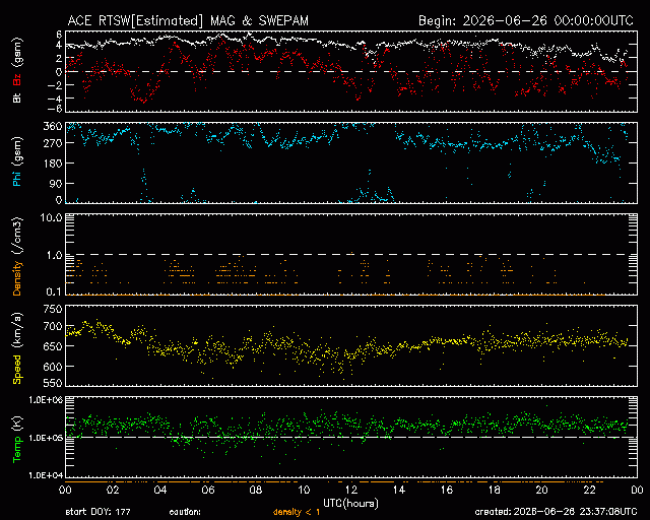Click the "UTC(hours)" x-axis title
Viewport: 650px width, 520px height.
click(x=351, y=503)
